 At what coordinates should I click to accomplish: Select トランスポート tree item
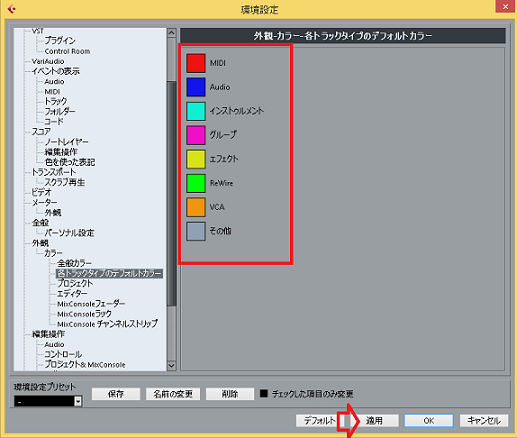pos(54,172)
